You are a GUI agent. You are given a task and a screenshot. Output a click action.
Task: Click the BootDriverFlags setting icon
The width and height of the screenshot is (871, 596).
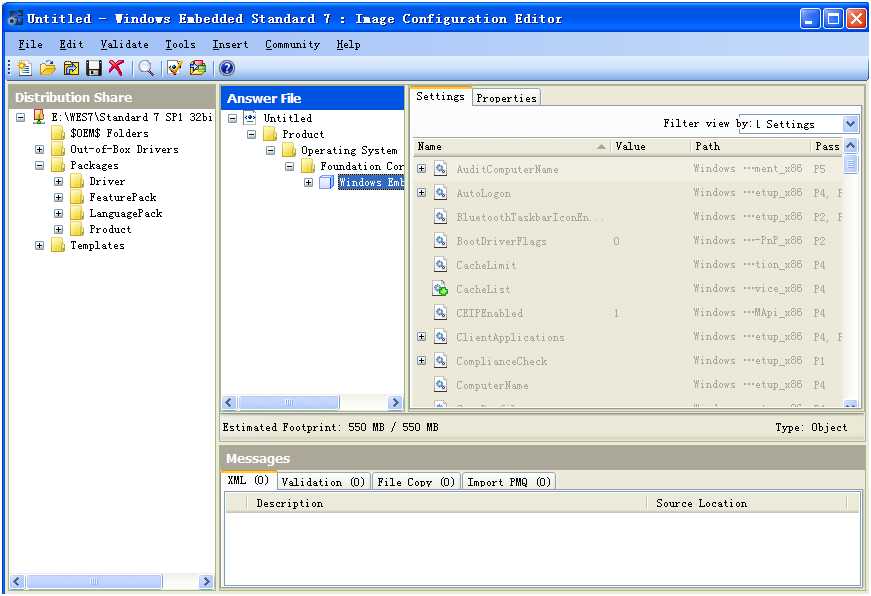click(440, 241)
